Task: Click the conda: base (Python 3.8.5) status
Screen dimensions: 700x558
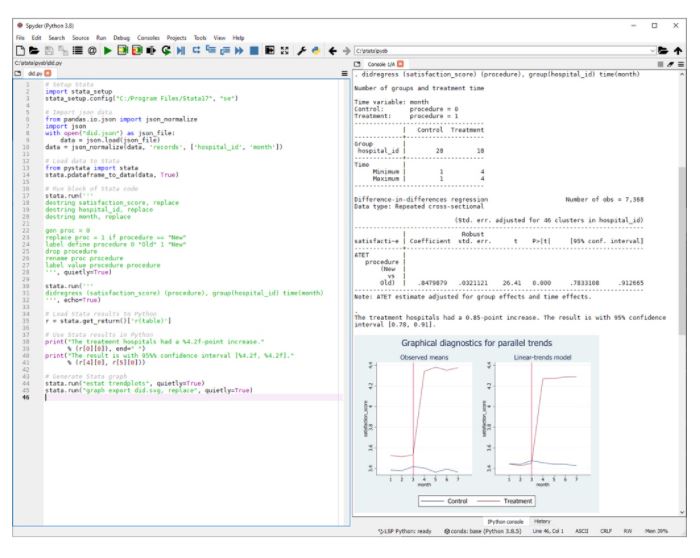Action: point(483,531)
